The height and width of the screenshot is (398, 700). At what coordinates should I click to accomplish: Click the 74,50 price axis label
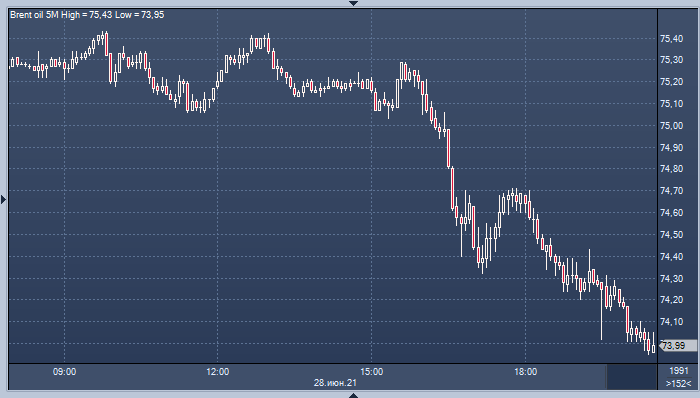[x=671, y=235]
